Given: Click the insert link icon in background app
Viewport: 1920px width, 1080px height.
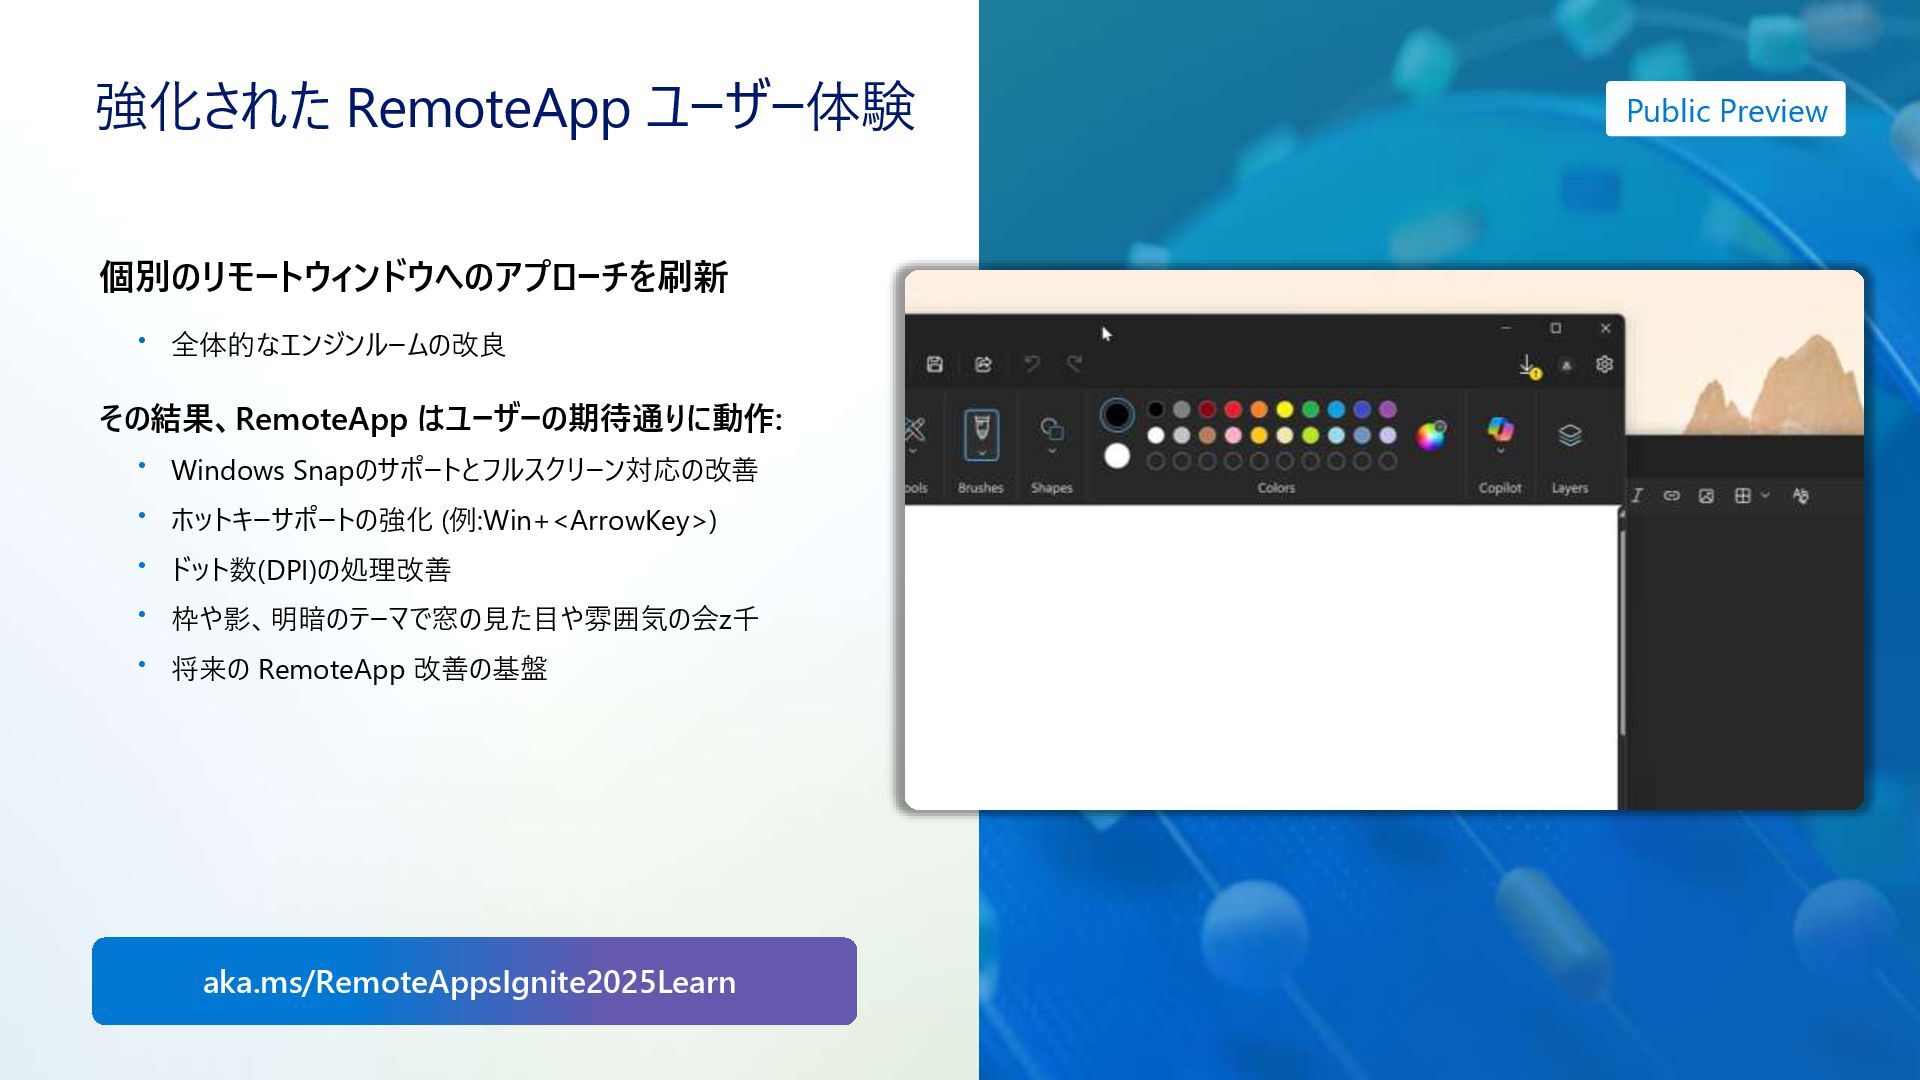Looking at the screenshot, I should coord(1671,496).
